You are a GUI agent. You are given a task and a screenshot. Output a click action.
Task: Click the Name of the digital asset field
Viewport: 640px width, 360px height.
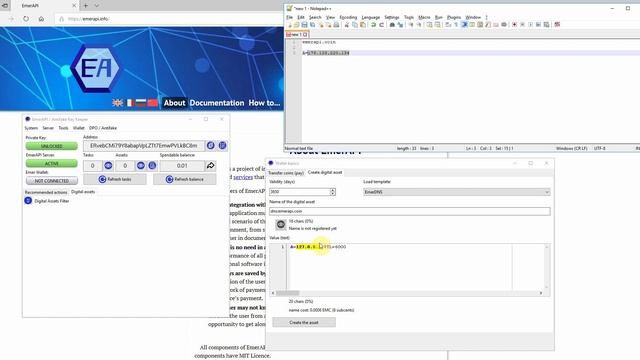tap(409, 211)
